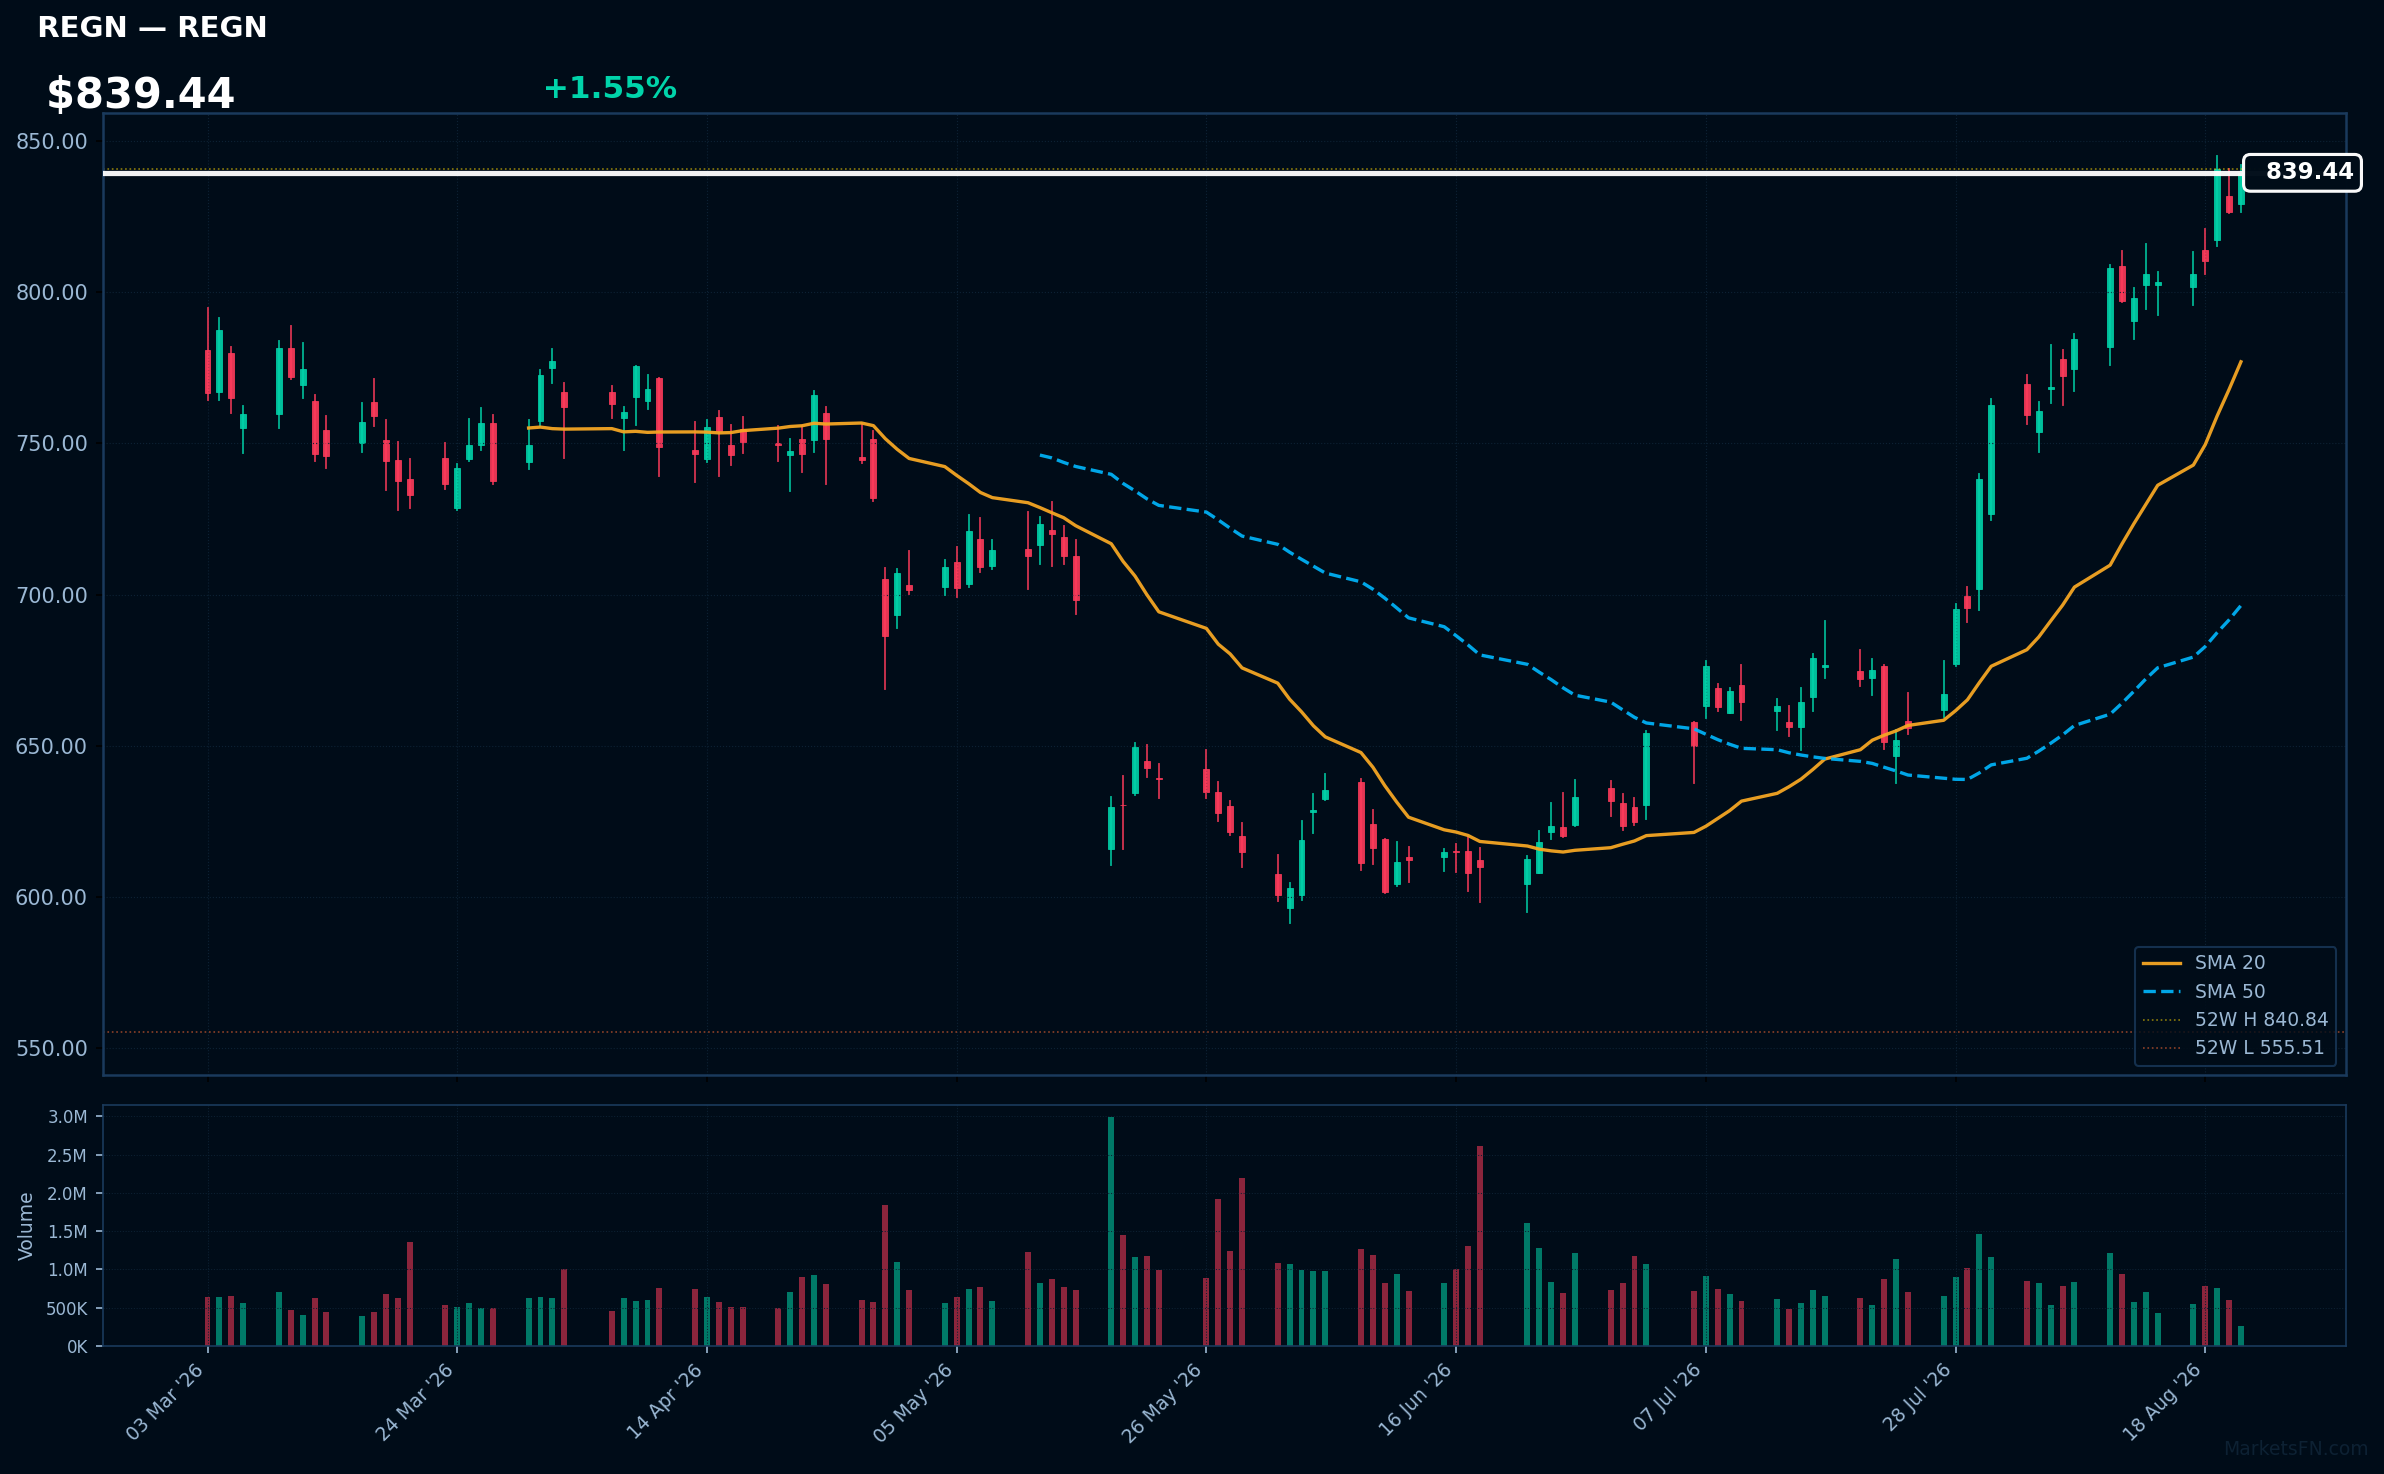Click the tallest green volume bar
Image resolution: width=2384 pixels, height=1474 pixels.
1111,1231
